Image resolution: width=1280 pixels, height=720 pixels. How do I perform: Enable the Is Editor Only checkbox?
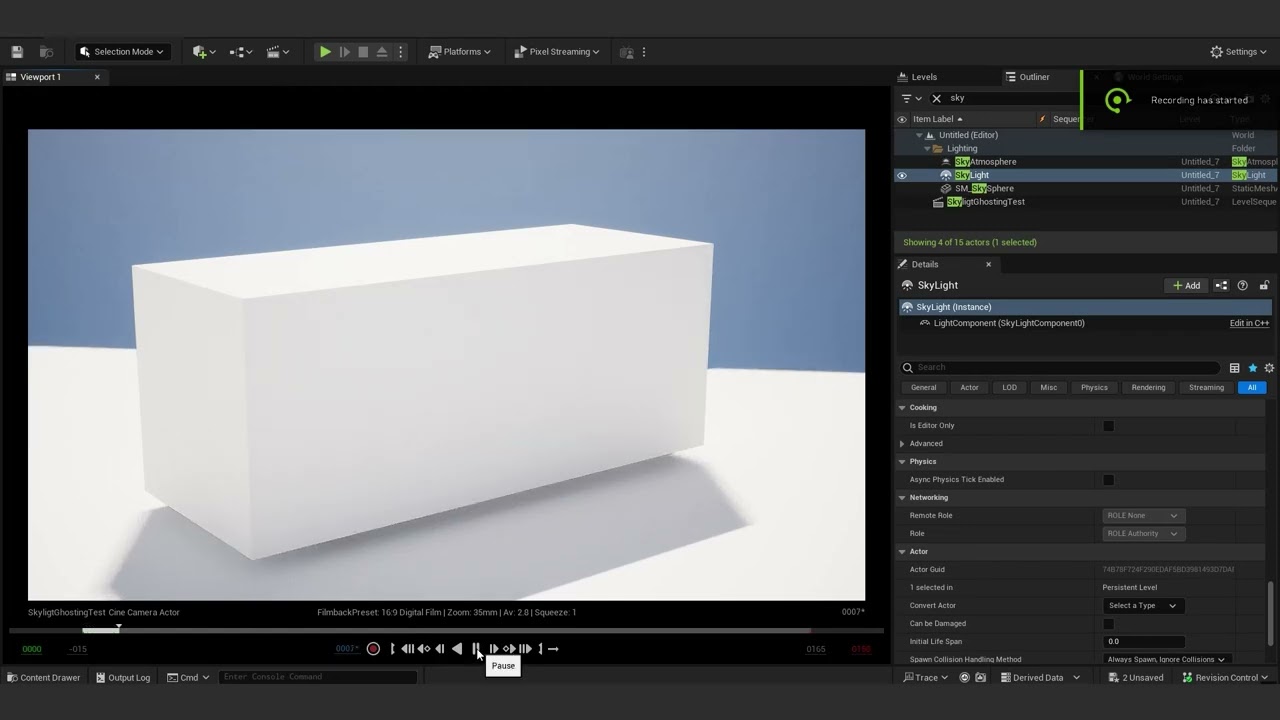tap(1108, 426)
